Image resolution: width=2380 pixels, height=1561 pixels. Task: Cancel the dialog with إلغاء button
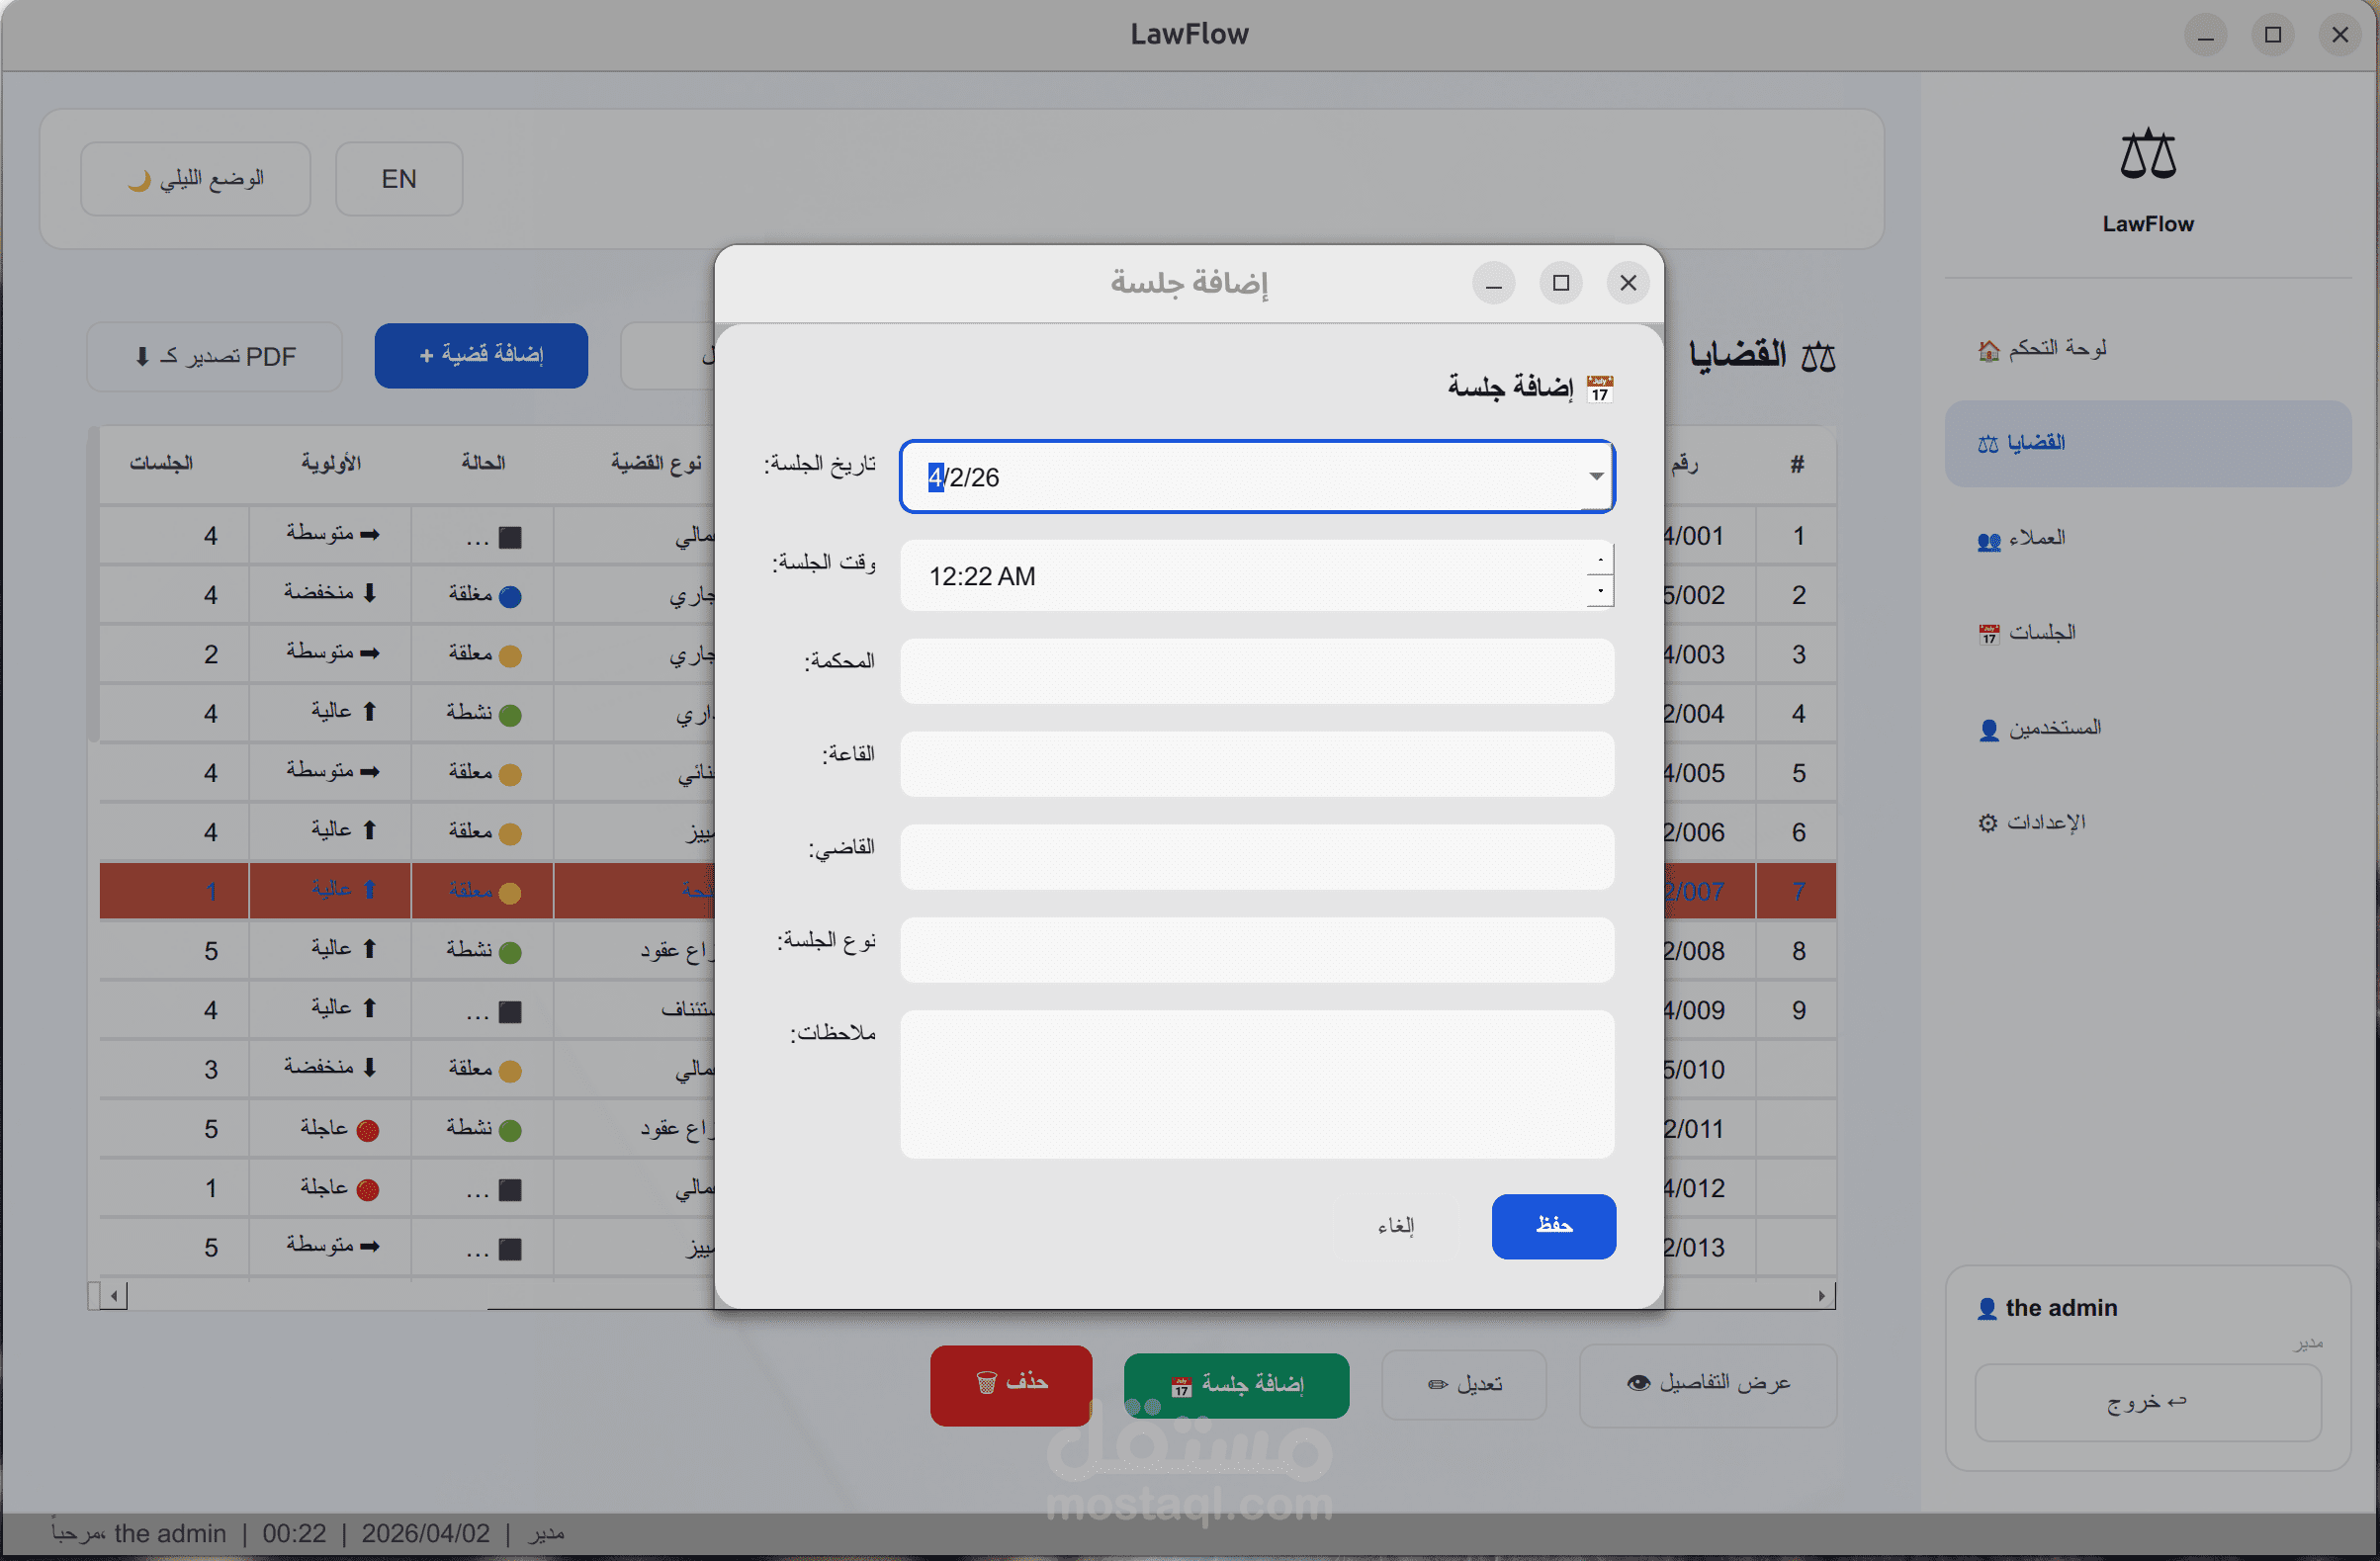tap(1395, 1226)
